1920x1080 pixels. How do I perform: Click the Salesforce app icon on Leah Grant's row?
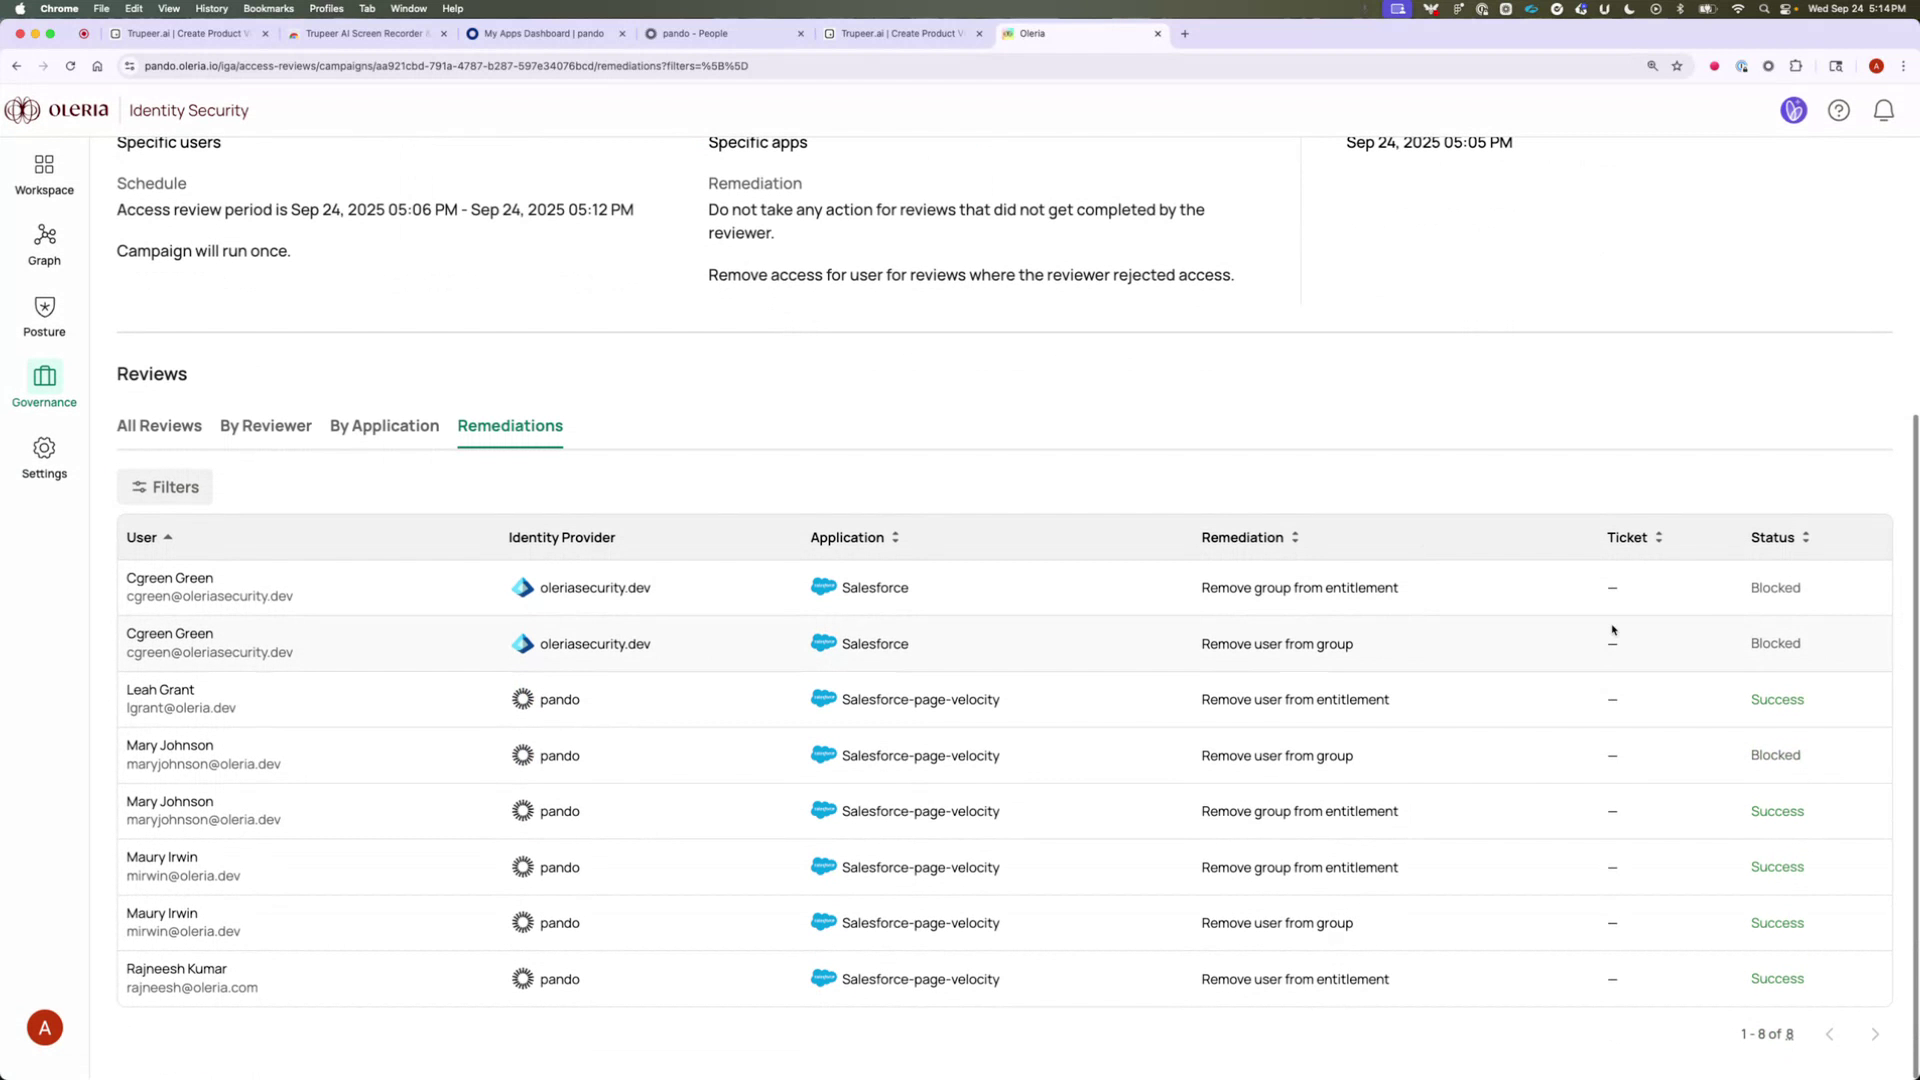click(x=823, y=698)
